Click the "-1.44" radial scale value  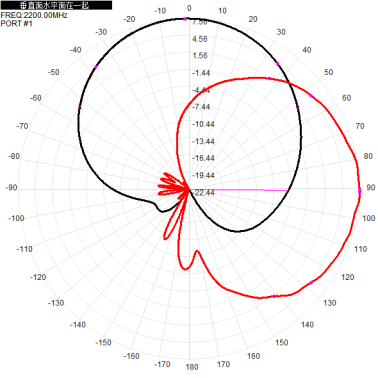(201, 73)
